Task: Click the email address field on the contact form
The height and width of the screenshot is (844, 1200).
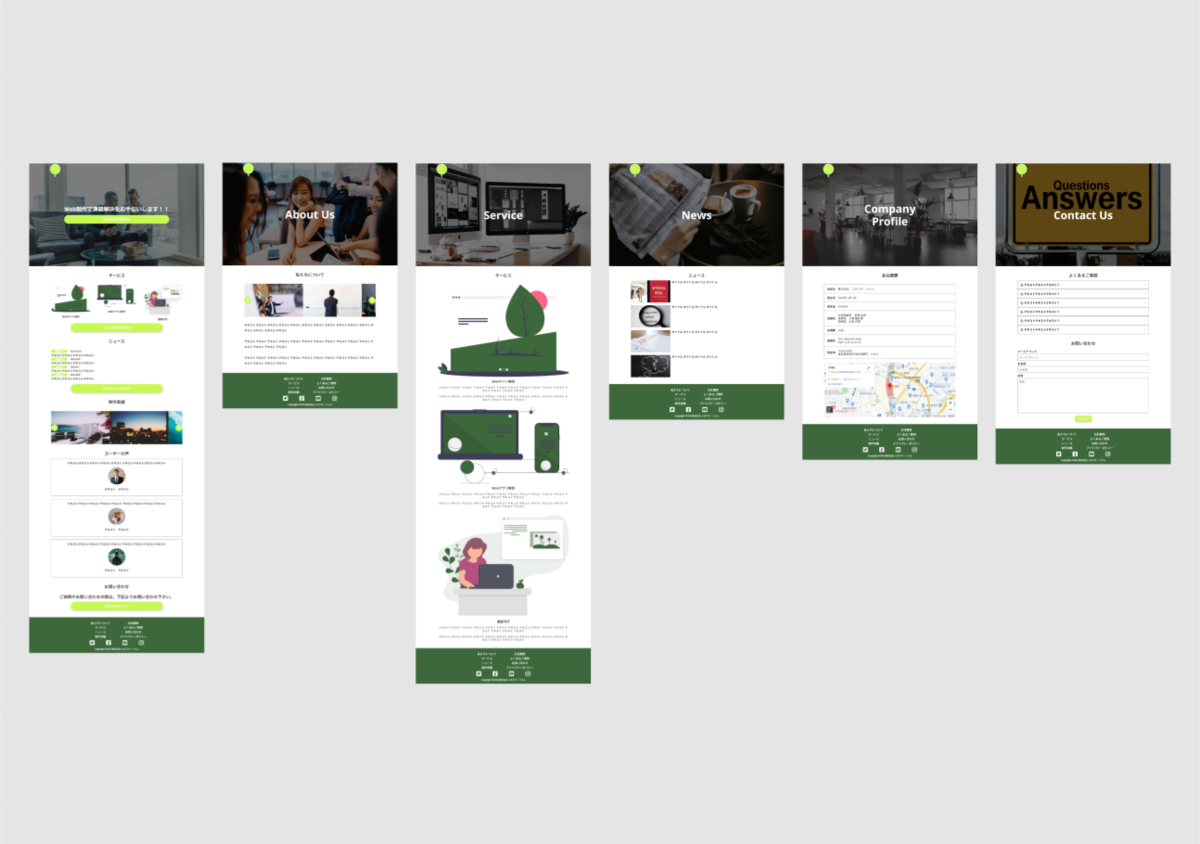Action: point(1083,356)
